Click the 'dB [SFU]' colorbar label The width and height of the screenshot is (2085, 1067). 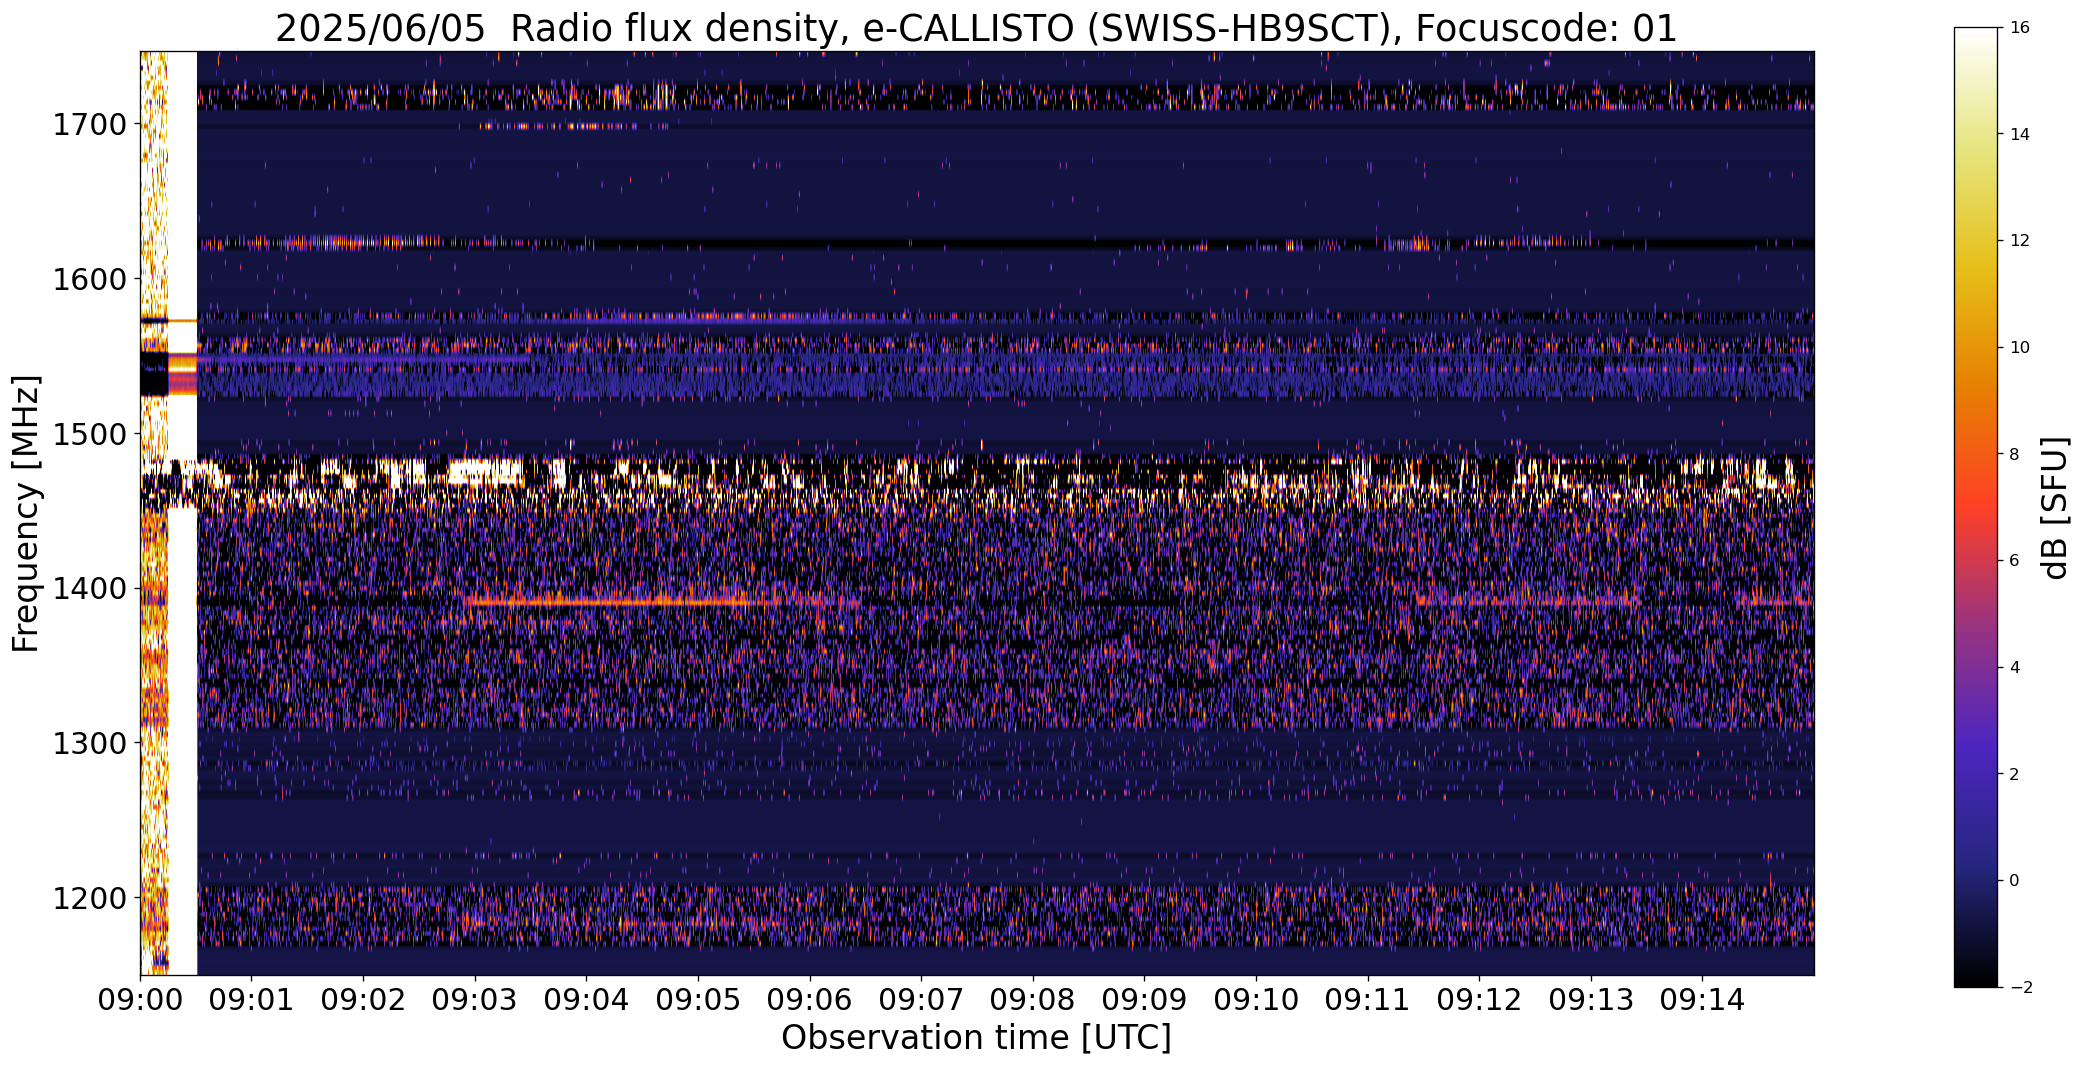(2055, 508)
